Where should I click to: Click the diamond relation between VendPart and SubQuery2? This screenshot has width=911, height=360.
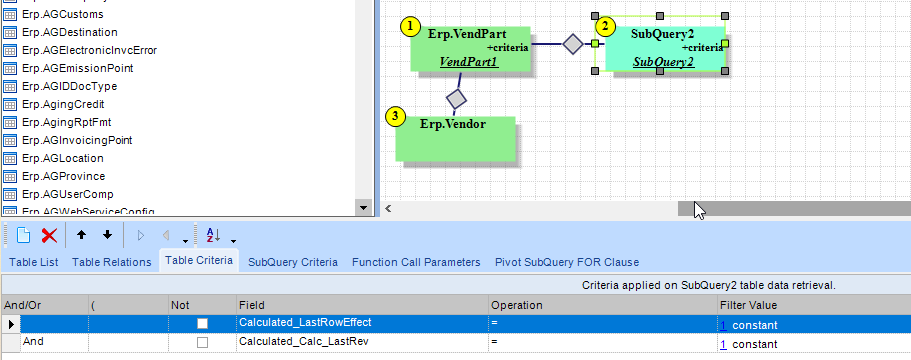tap(573, 44)
